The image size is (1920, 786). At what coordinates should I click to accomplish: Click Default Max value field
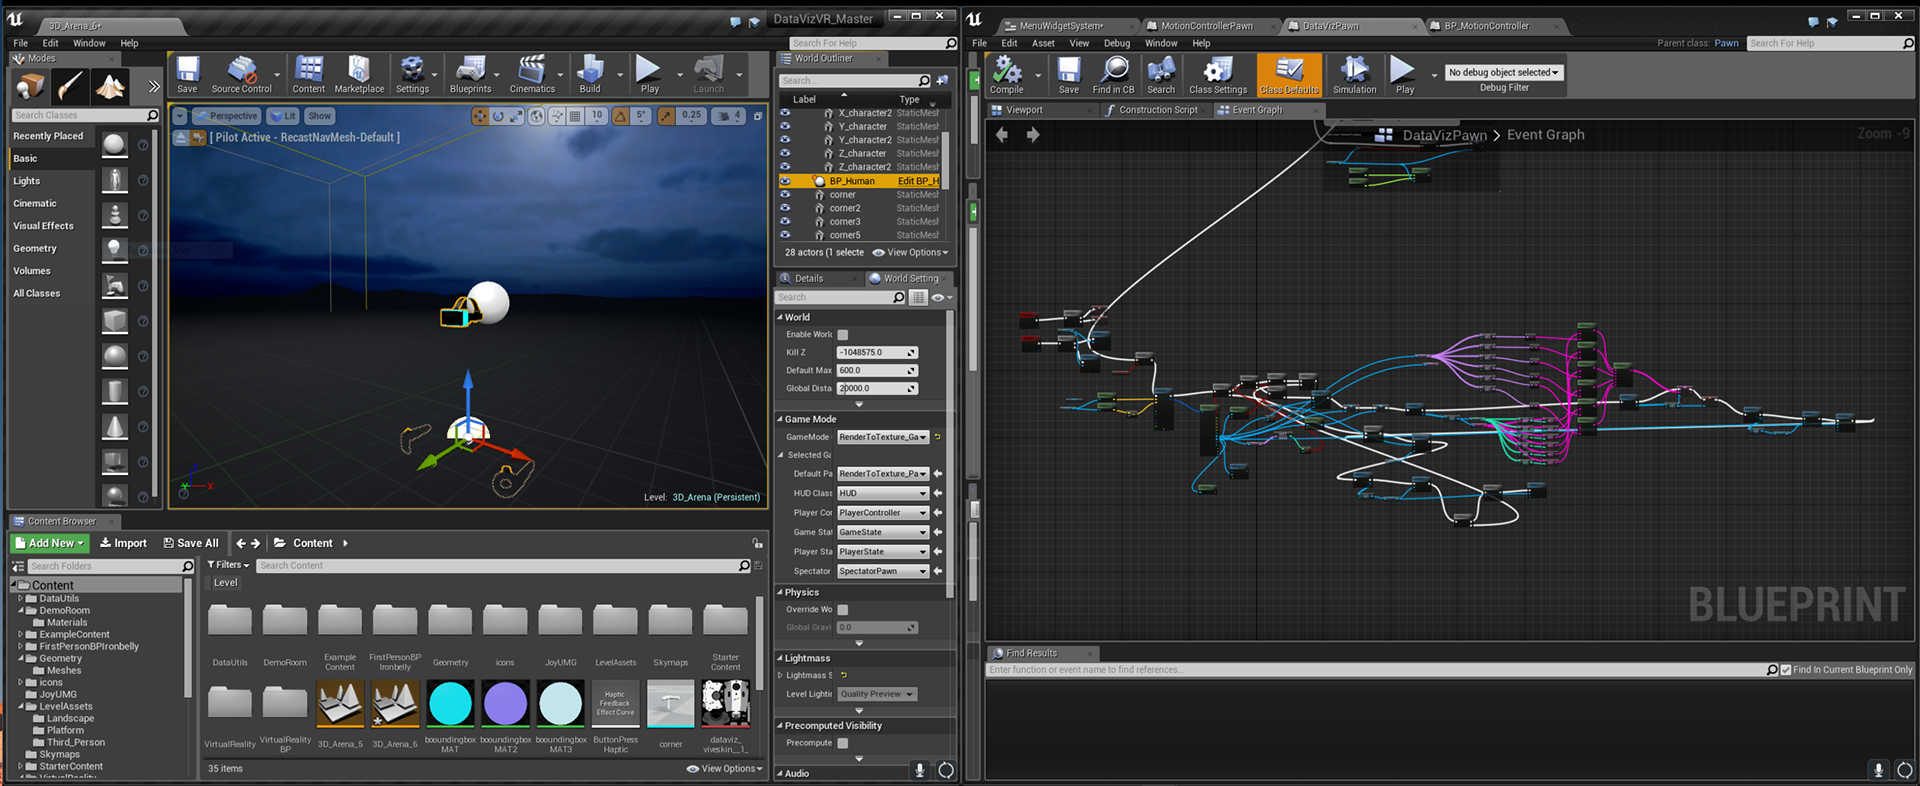pos(877,370)
